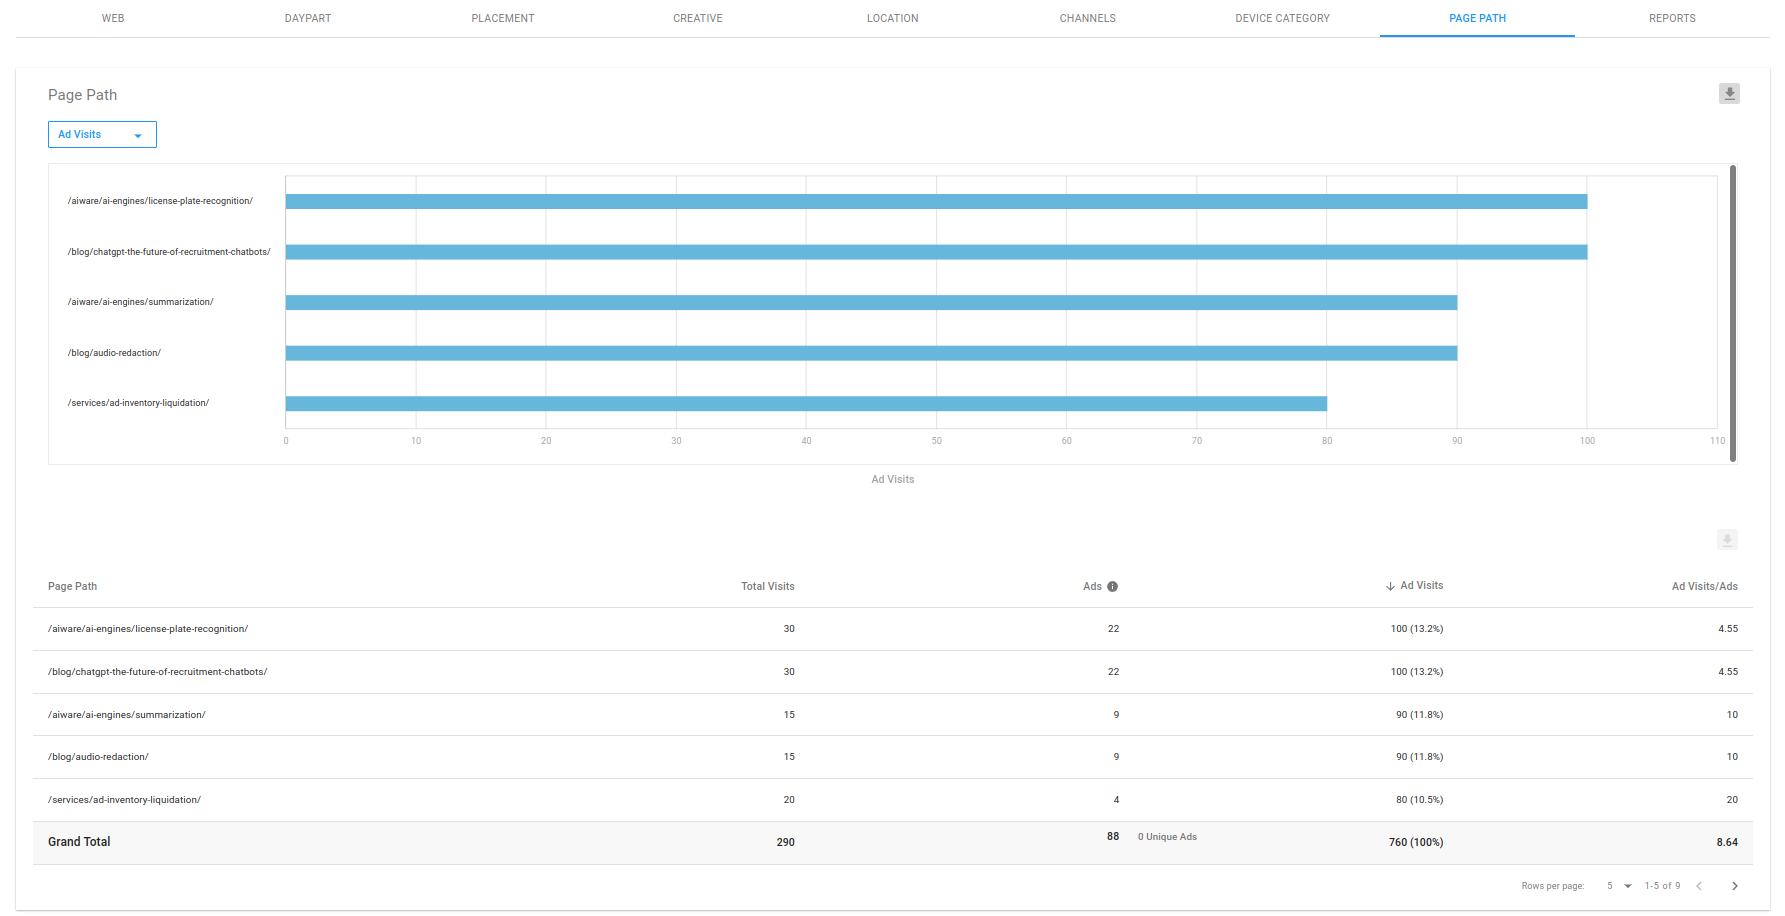This screenshot has width=1785, height=916.
Task: Click the Ads column info icon
Action: [x=1112, y=587]
